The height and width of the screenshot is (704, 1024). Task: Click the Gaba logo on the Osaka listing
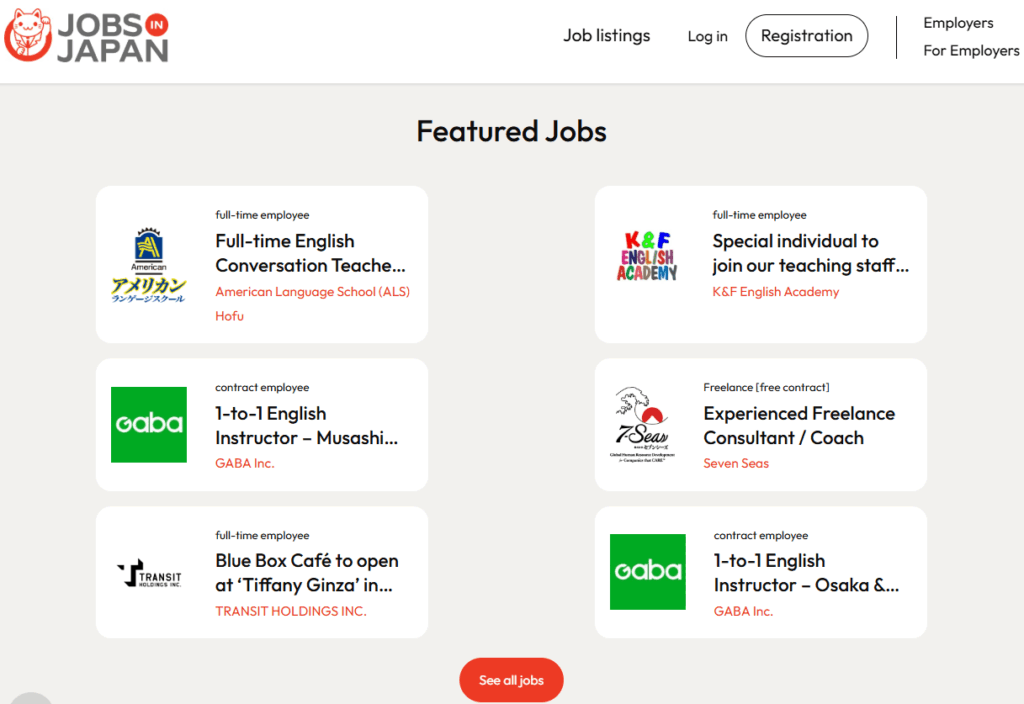[649, 572]
